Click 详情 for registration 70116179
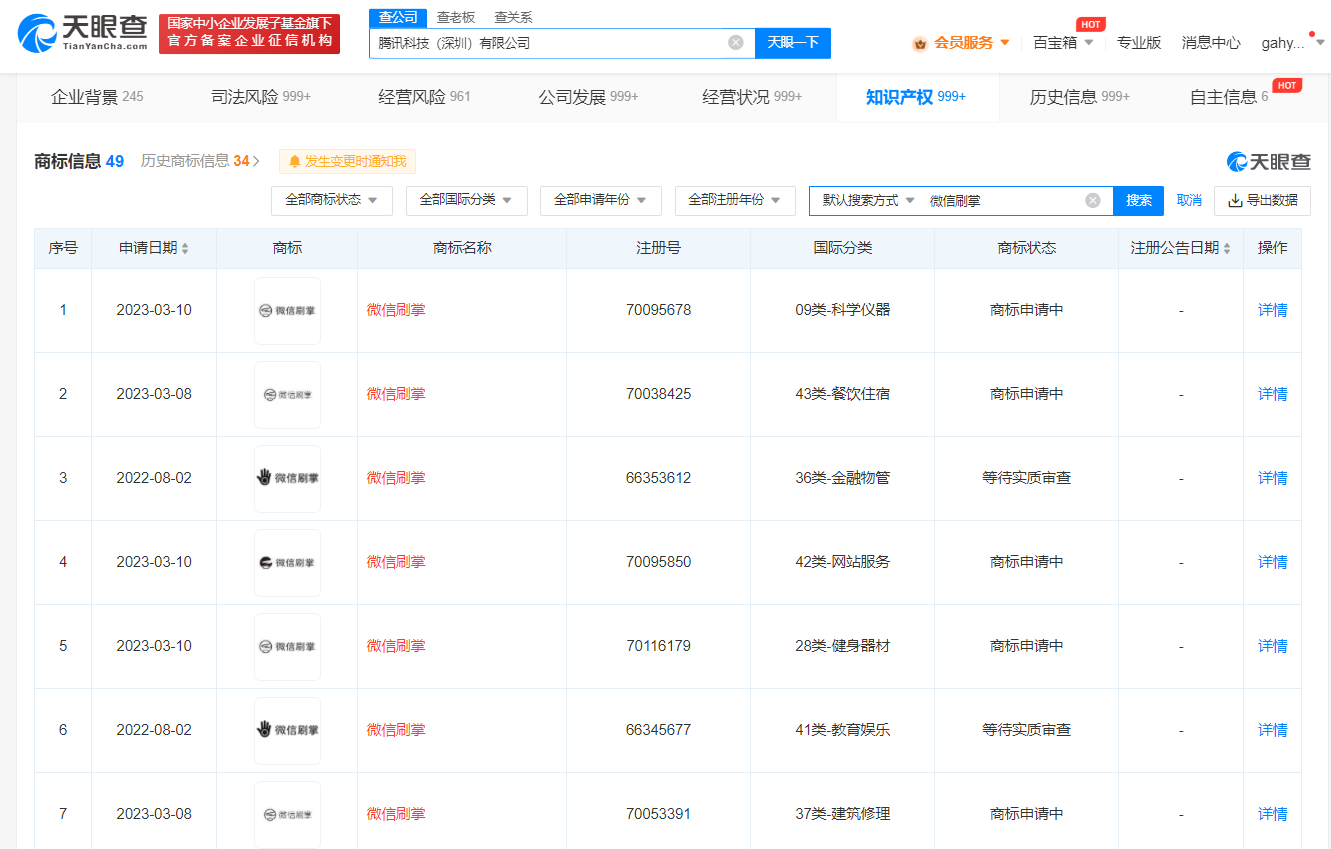 1272,646
